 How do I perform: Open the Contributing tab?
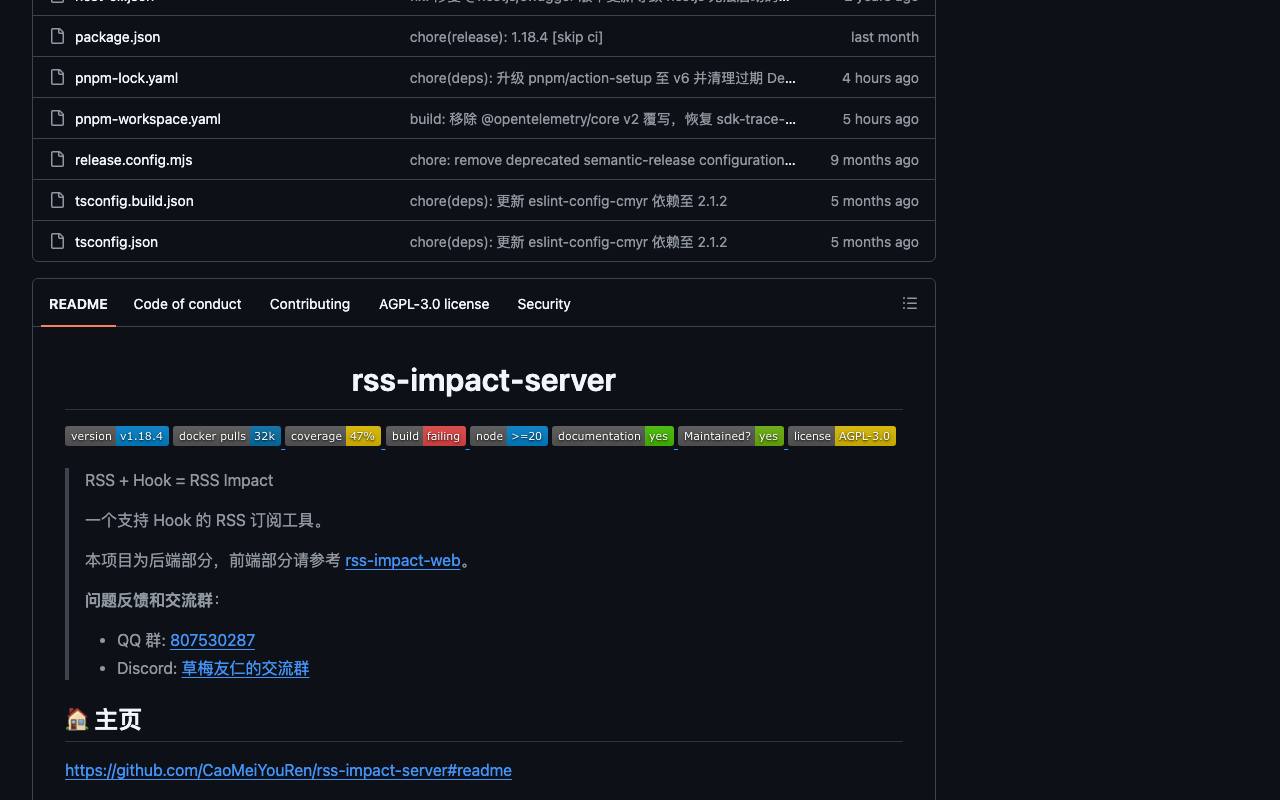[310, 304]
